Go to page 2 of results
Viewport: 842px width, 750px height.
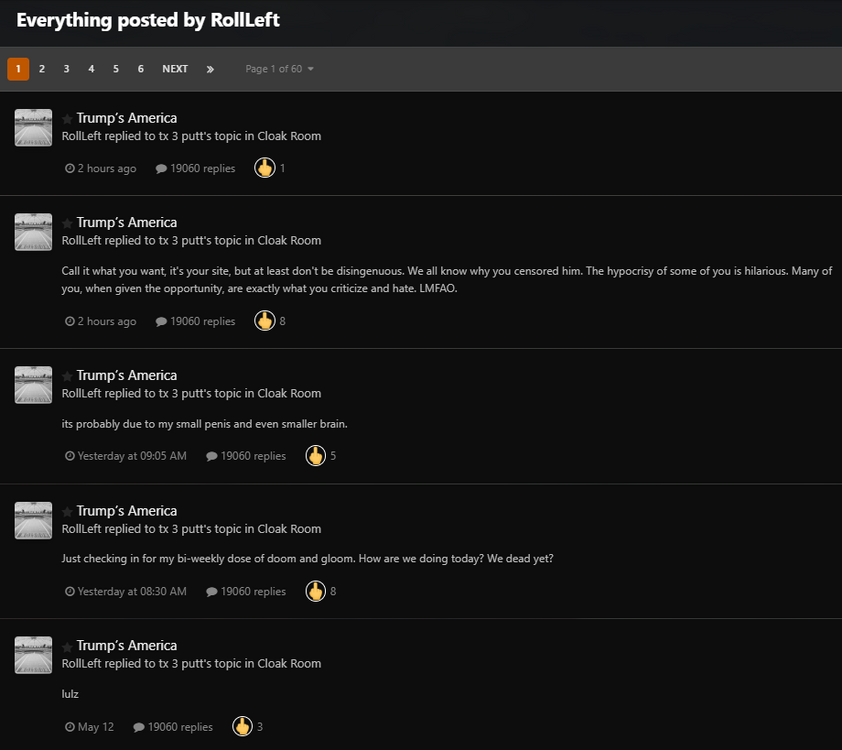click(42, 69)
